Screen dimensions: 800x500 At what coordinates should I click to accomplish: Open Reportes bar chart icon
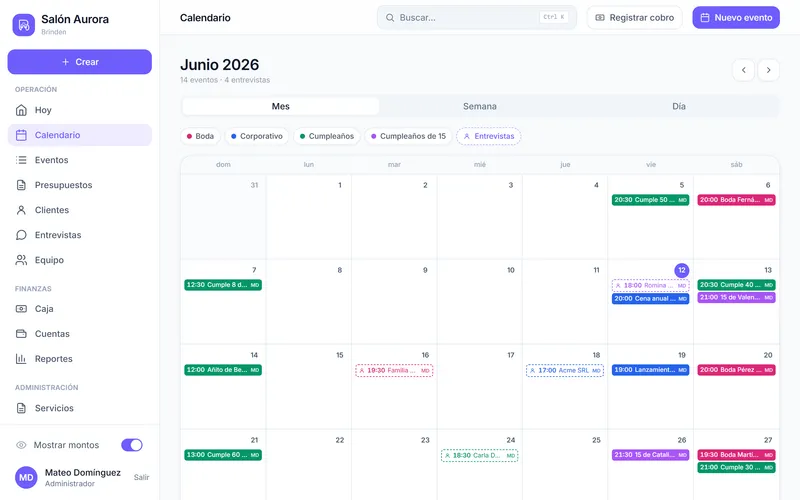(21, 359)
